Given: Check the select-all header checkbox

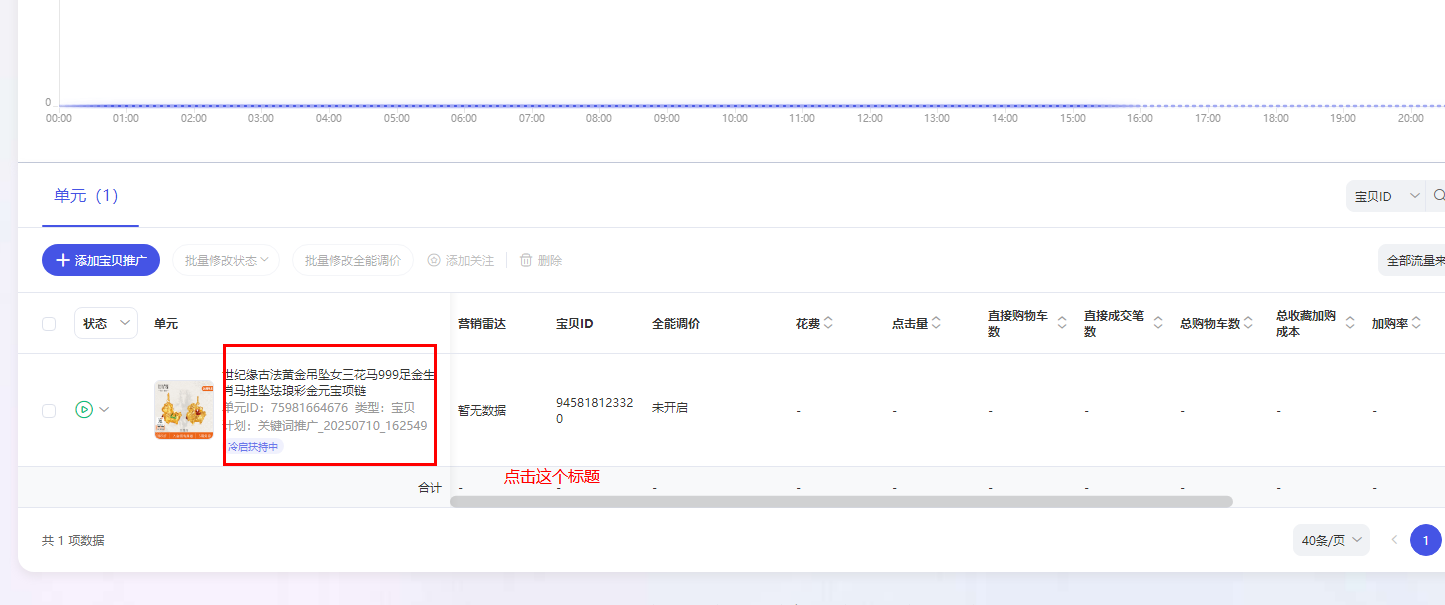Looking at the screenshot, I should 49,324.
